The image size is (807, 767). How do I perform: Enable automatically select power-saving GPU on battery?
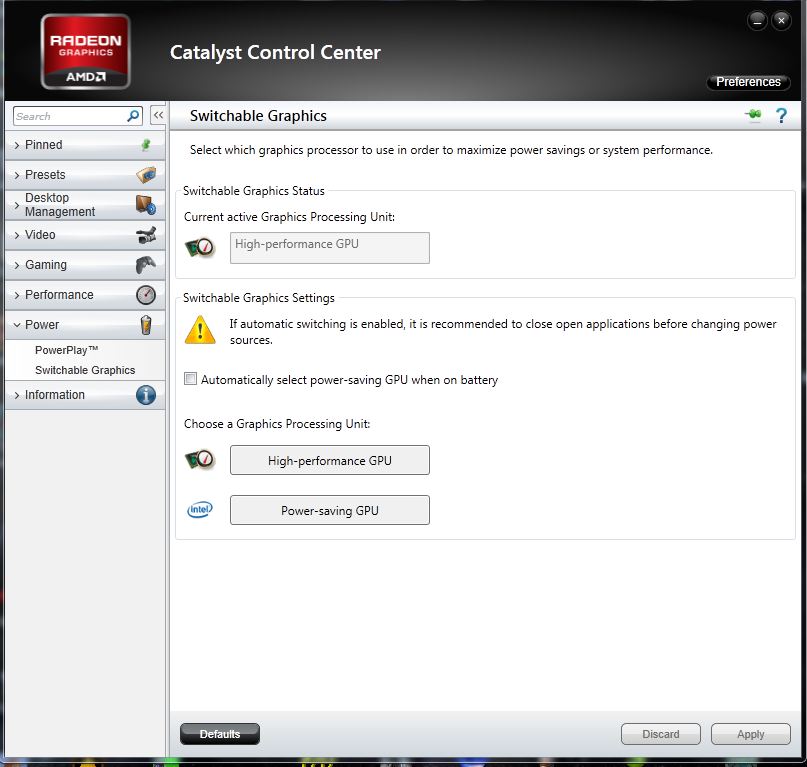pyautogui.click(x=190, y=379)
